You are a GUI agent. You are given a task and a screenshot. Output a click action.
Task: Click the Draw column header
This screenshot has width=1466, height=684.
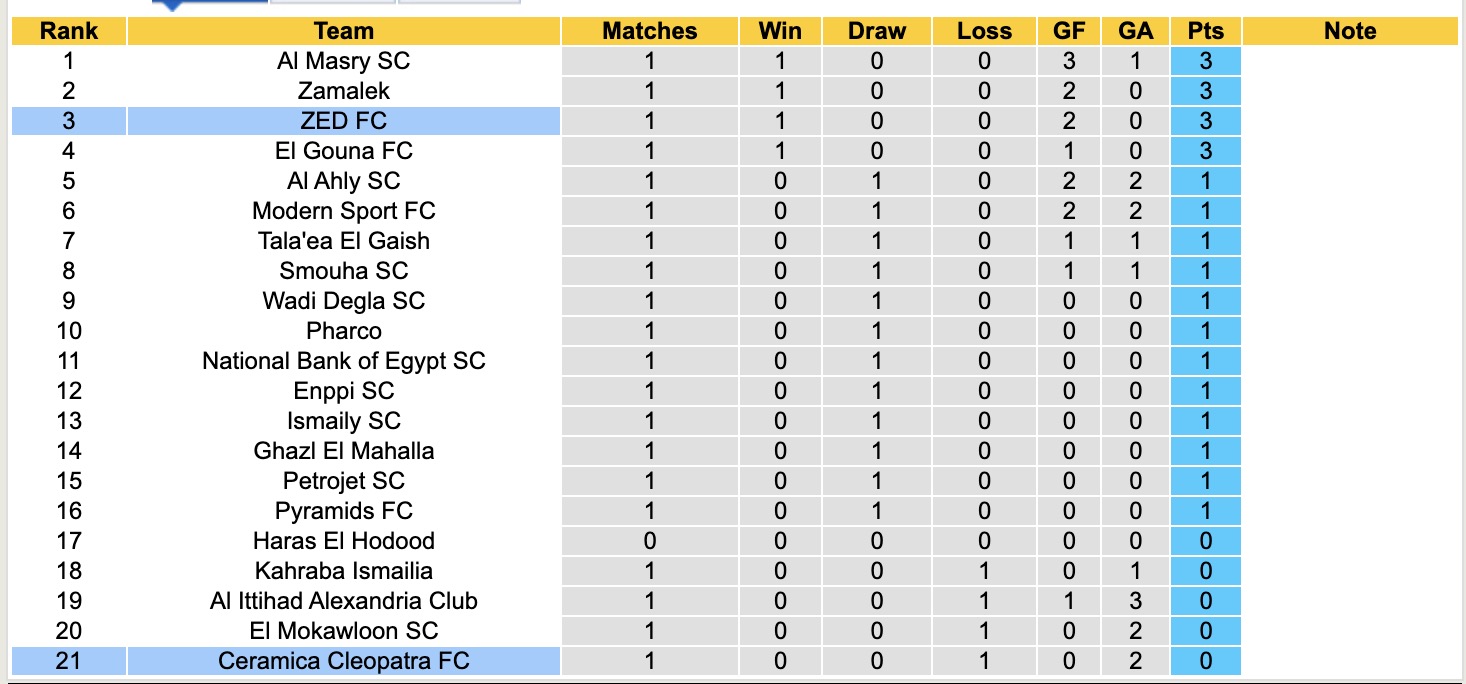[876, 31]
